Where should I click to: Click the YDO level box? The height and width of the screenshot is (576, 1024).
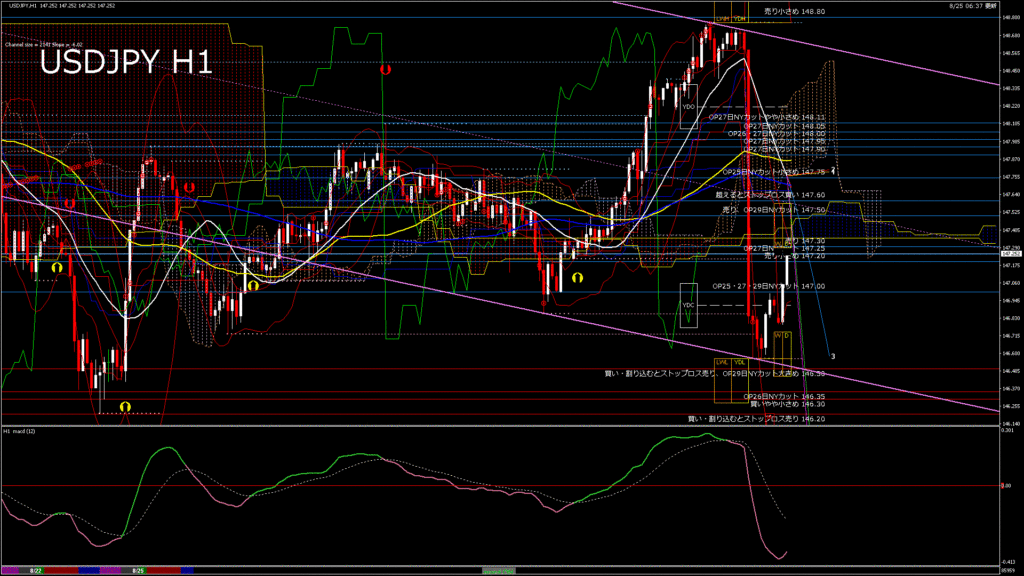click(688, 107)
